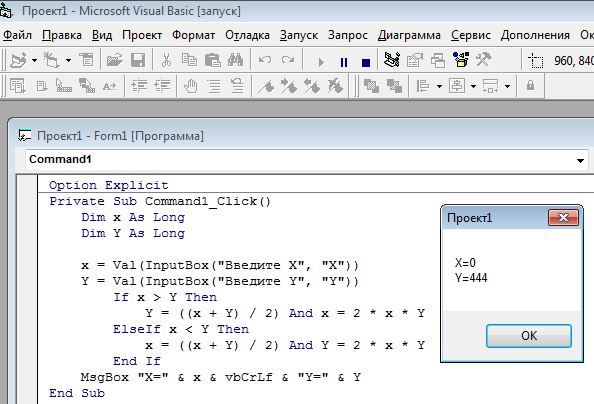Viewport: 594px width, 404px height.
Task: Click the Pause (Break) run button
Action: pyautogui.click(x=344, y=62)
